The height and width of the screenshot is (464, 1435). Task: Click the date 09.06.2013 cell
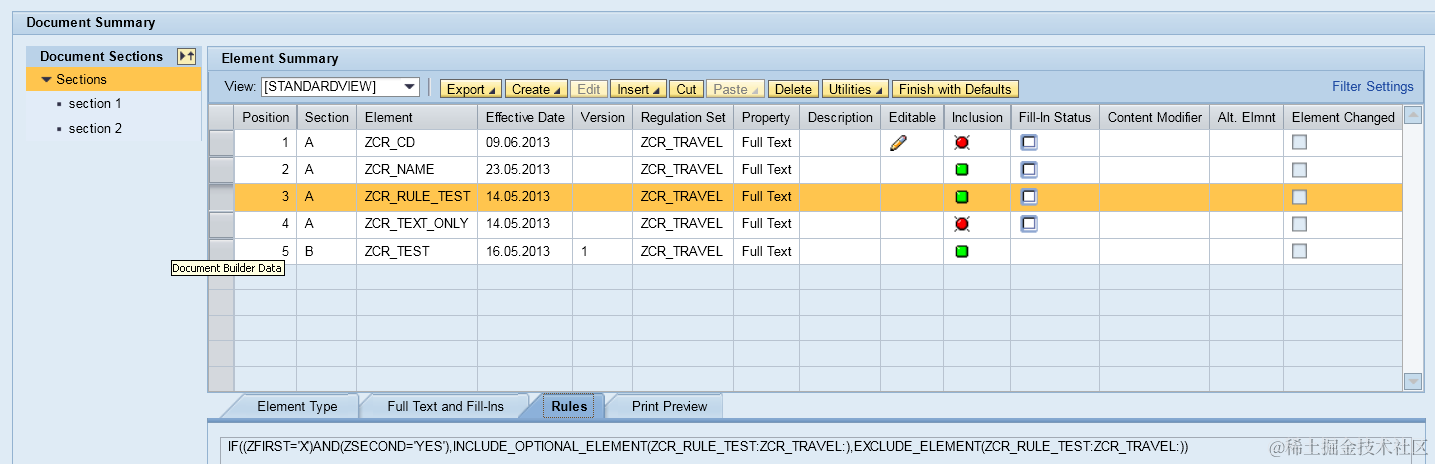click(525, 143)
